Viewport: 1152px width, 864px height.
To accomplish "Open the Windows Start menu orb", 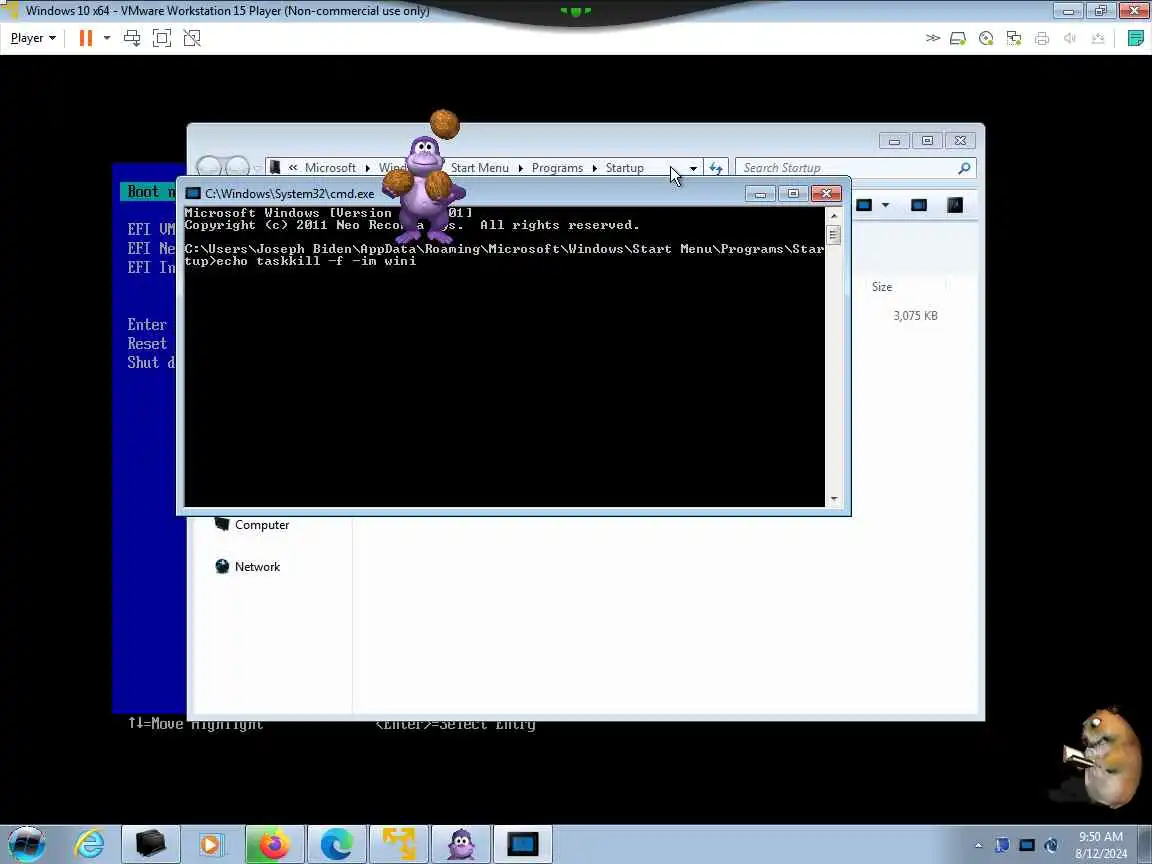I will 26,843.
